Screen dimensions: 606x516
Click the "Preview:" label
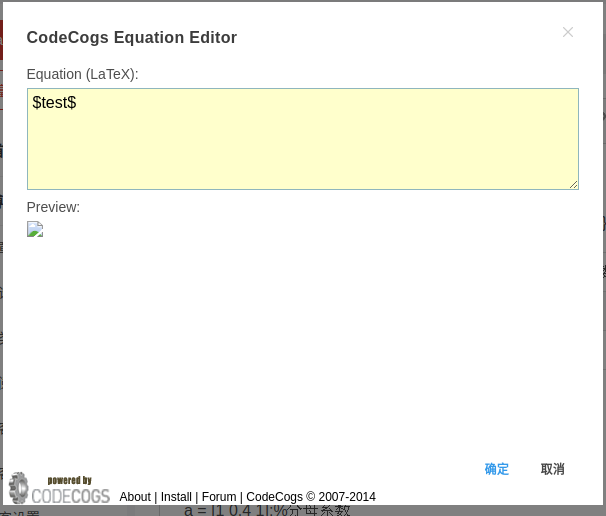[x=53, y=207]
